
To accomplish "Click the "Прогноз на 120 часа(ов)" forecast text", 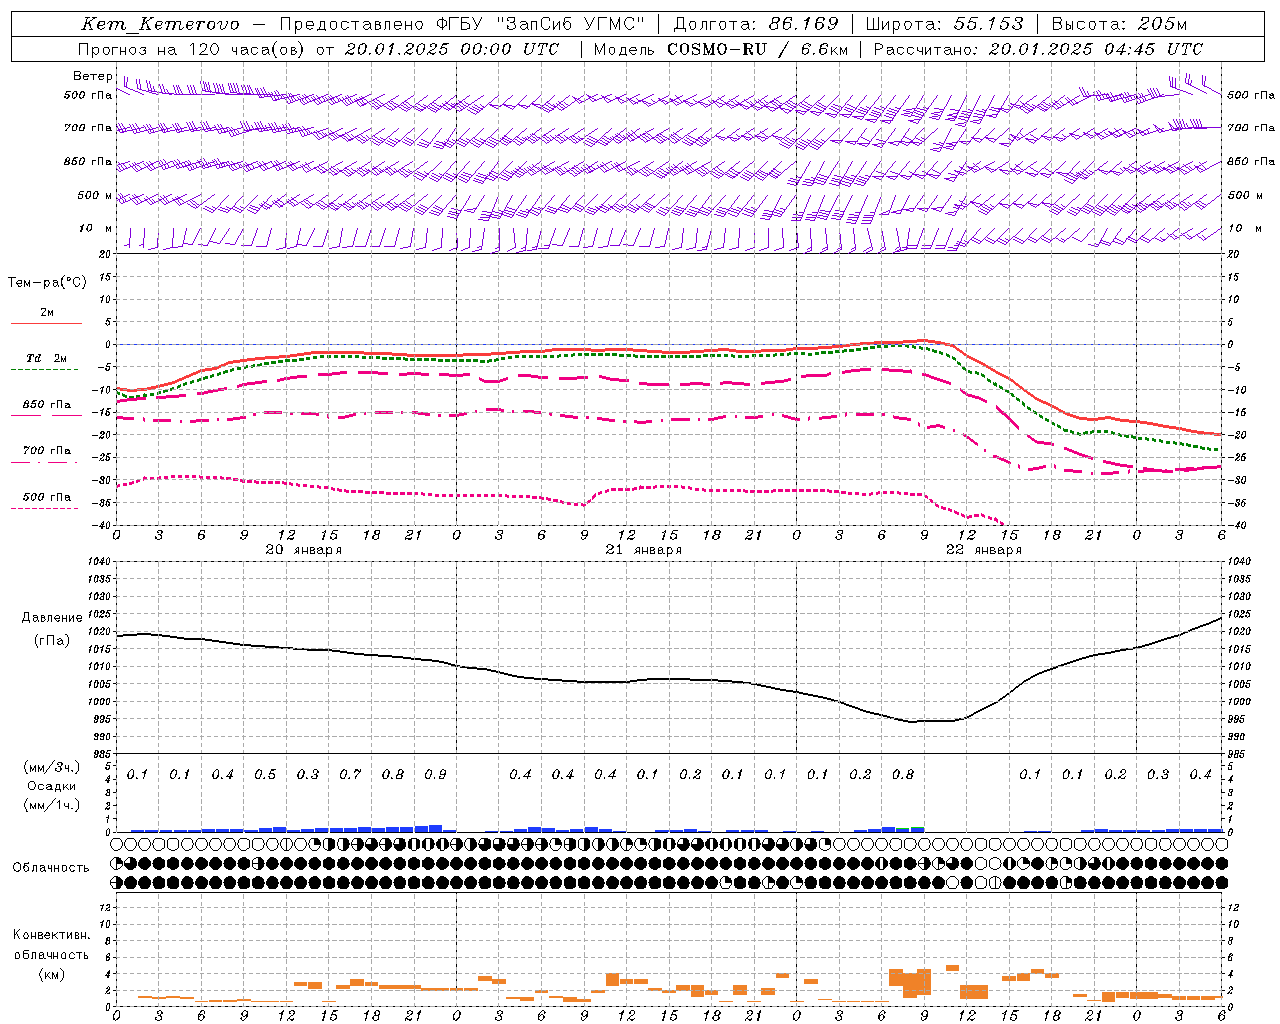I will 192,49.
